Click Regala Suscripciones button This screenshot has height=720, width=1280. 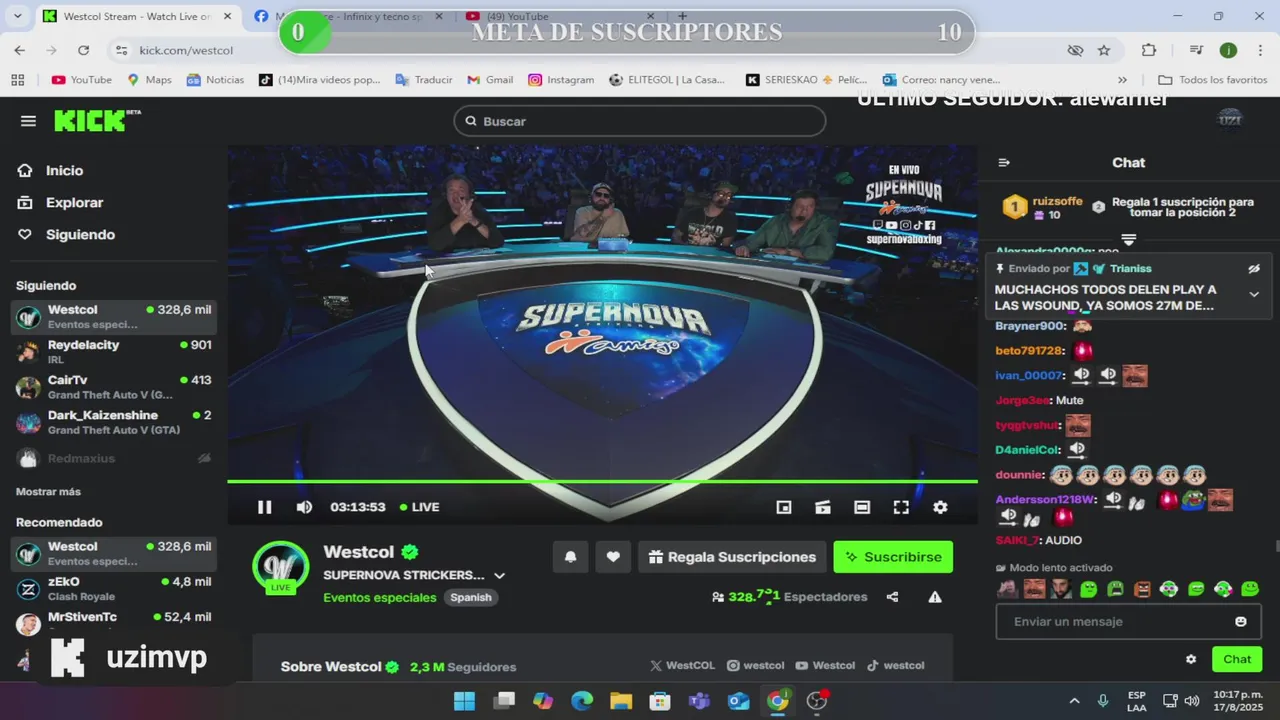pos(732,557)
